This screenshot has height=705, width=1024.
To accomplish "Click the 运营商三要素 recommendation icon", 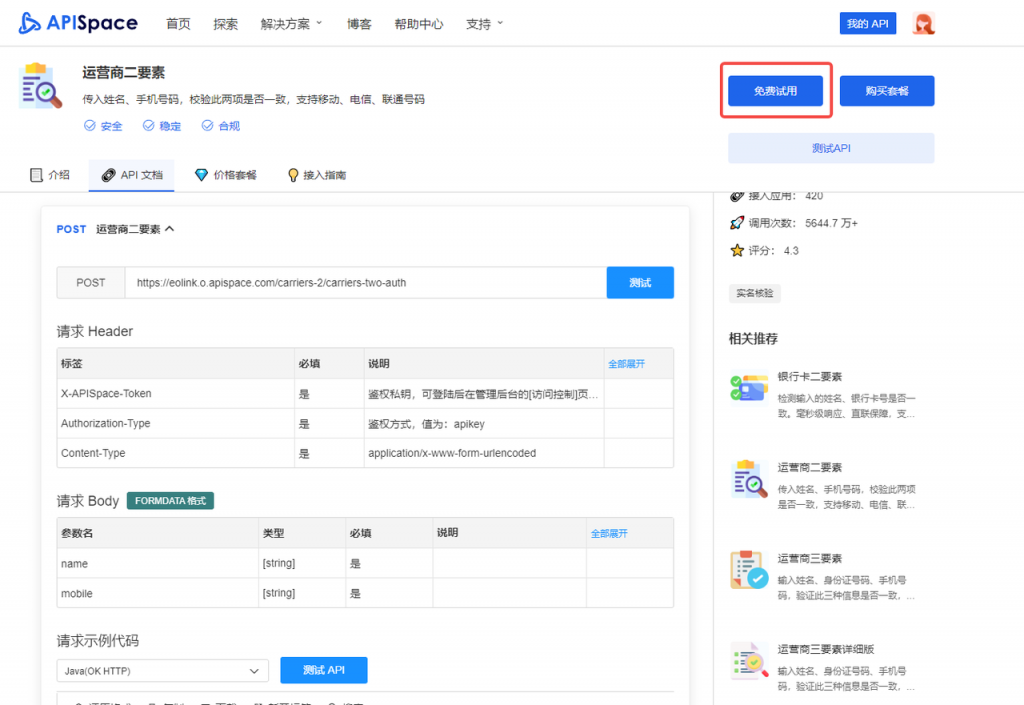I will click(x=749, y=570).
